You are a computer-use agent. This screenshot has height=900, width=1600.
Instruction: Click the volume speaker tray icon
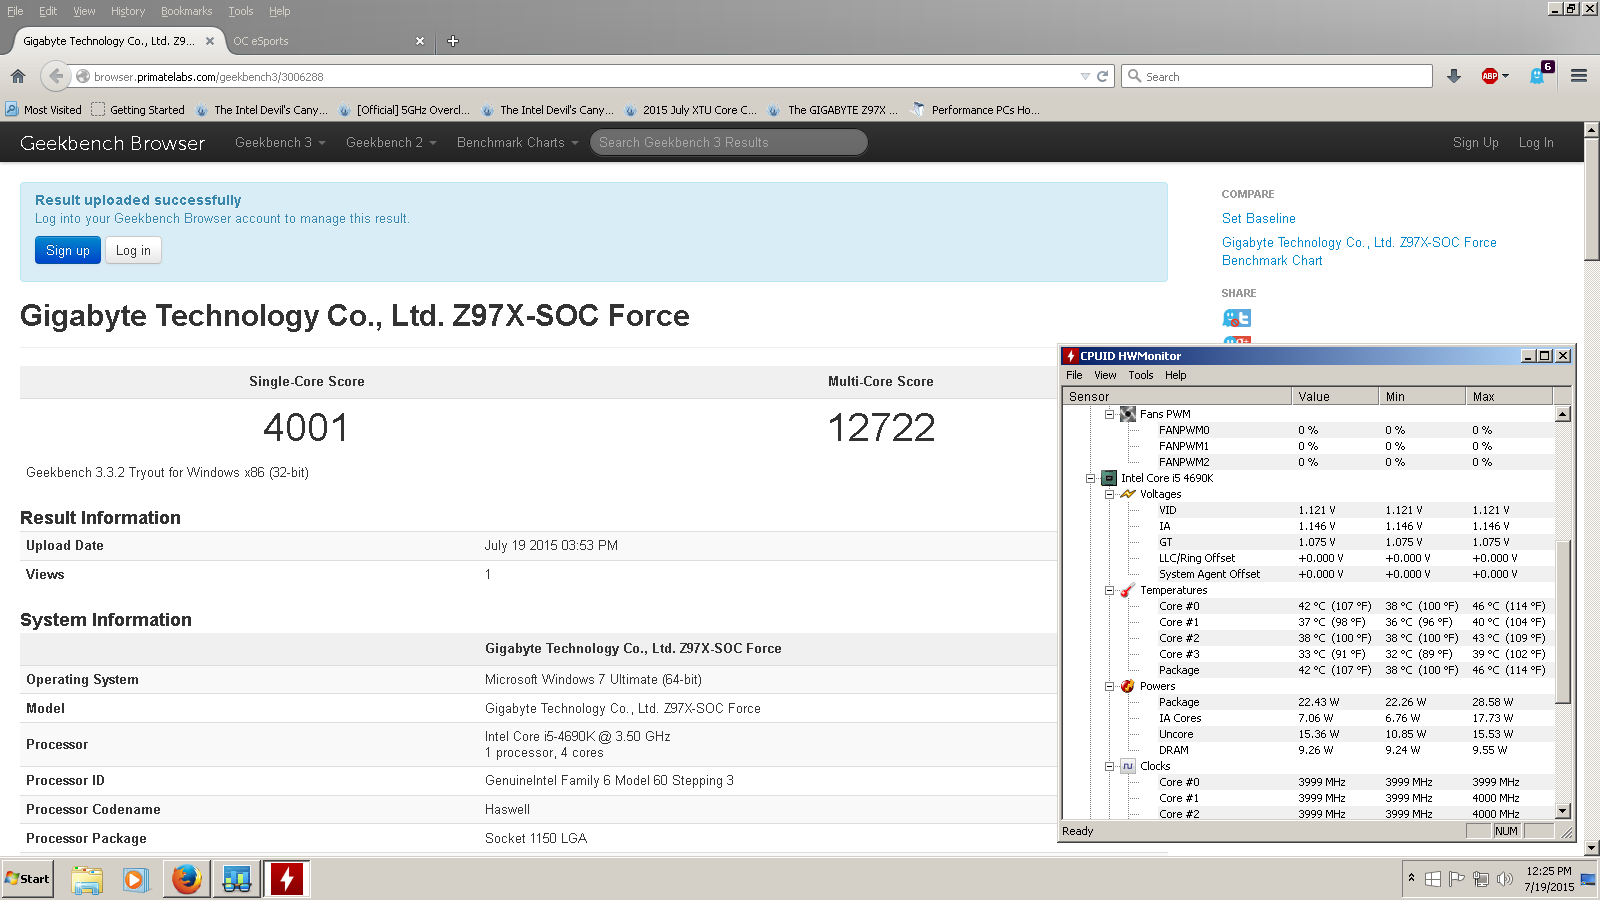pos(1504,879)
